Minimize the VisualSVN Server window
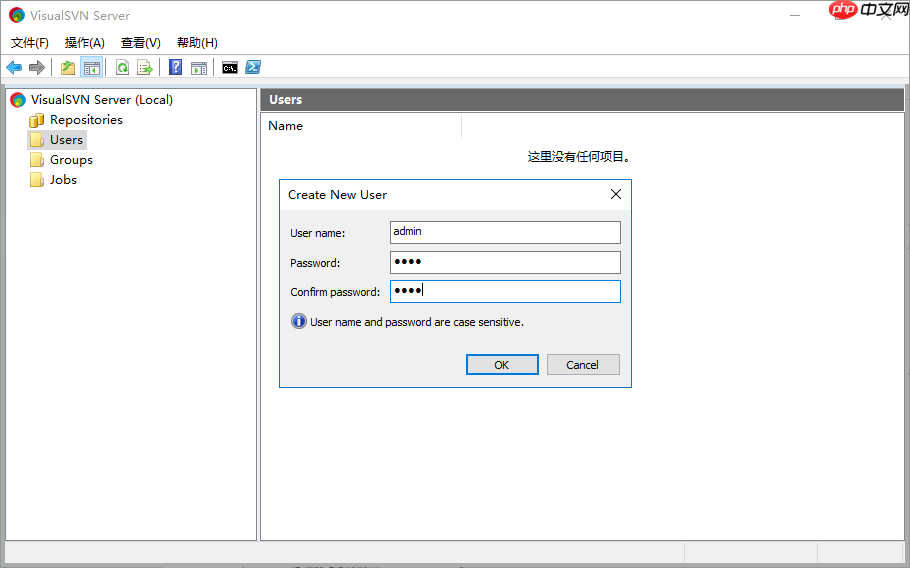 click(795, 15)
